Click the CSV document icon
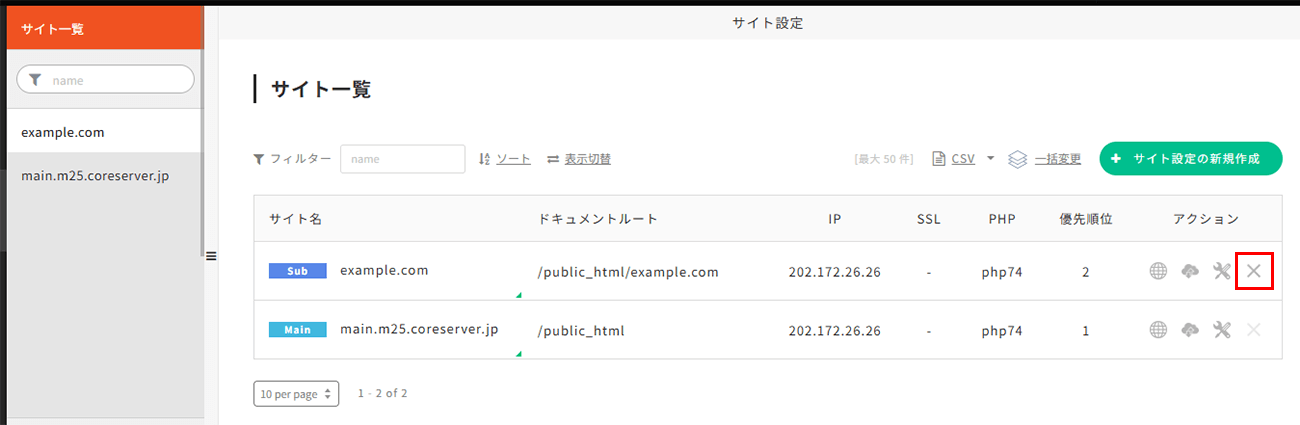1300x425 pixels. pos(938,159)
